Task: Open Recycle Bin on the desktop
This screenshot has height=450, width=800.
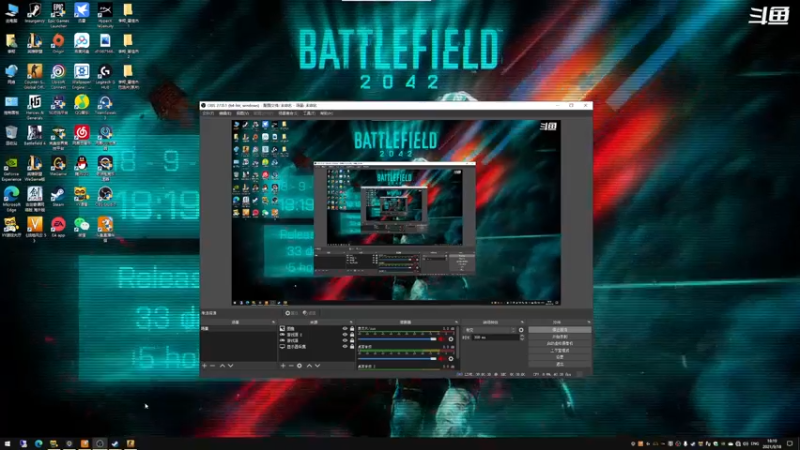Action: tap(11, 136)
